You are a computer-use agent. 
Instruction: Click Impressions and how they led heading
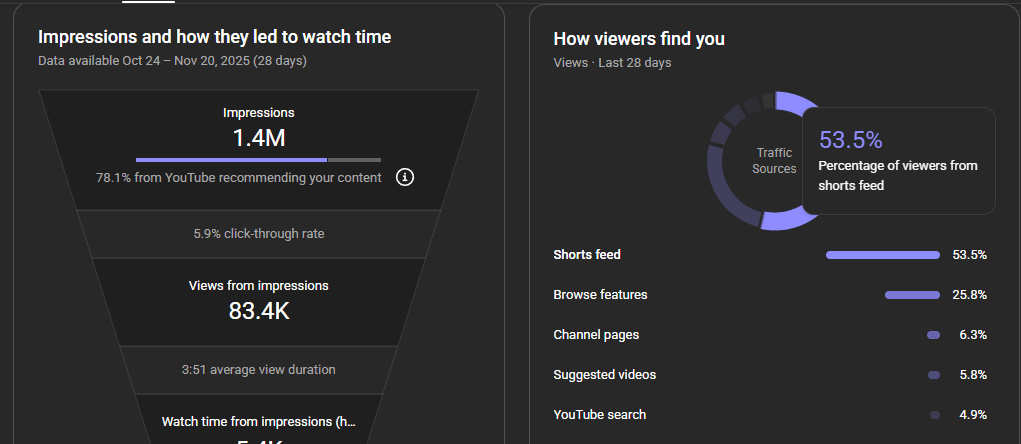214,37
